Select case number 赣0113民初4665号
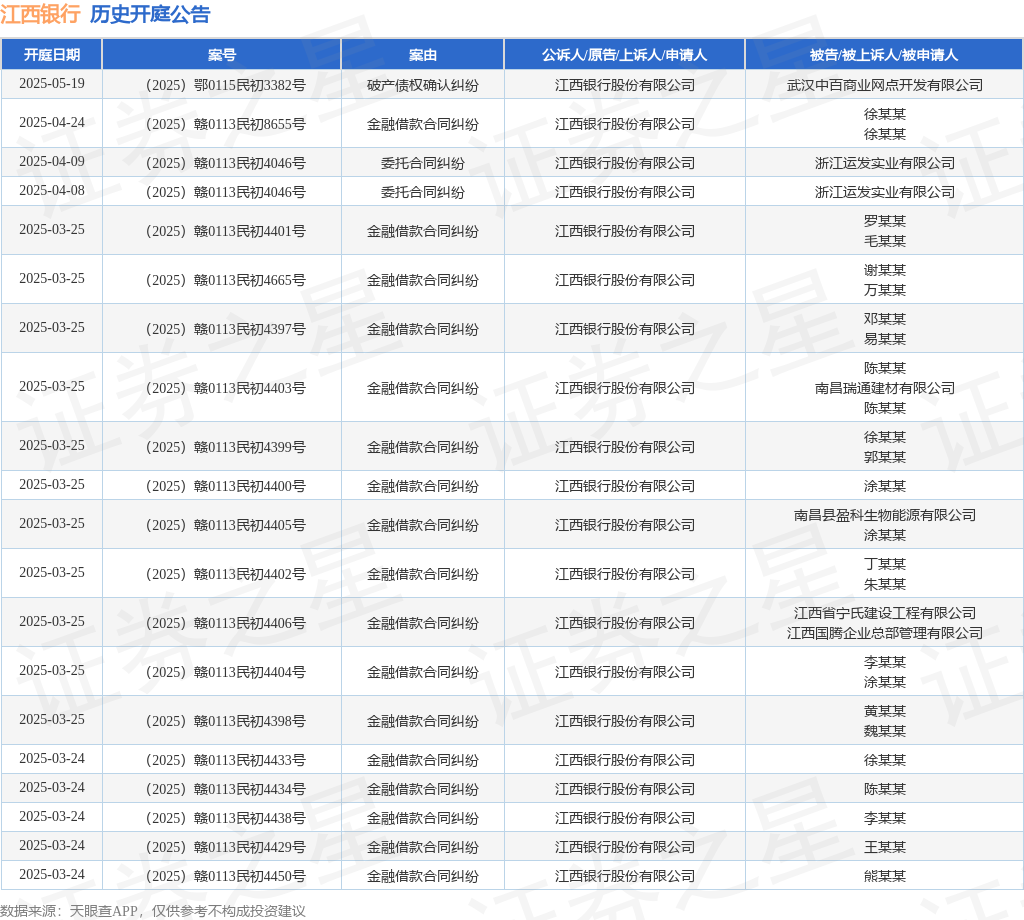Screen dimensions: 1024x920 pyautogui.click(x=225, y=280)
